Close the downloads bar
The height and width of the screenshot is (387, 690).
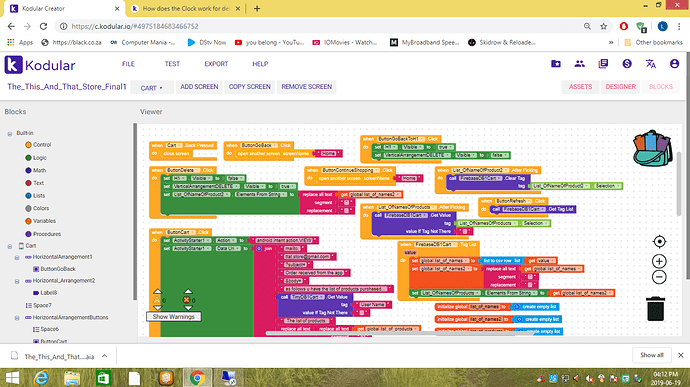pyautogui.click(x=680, y=355)
